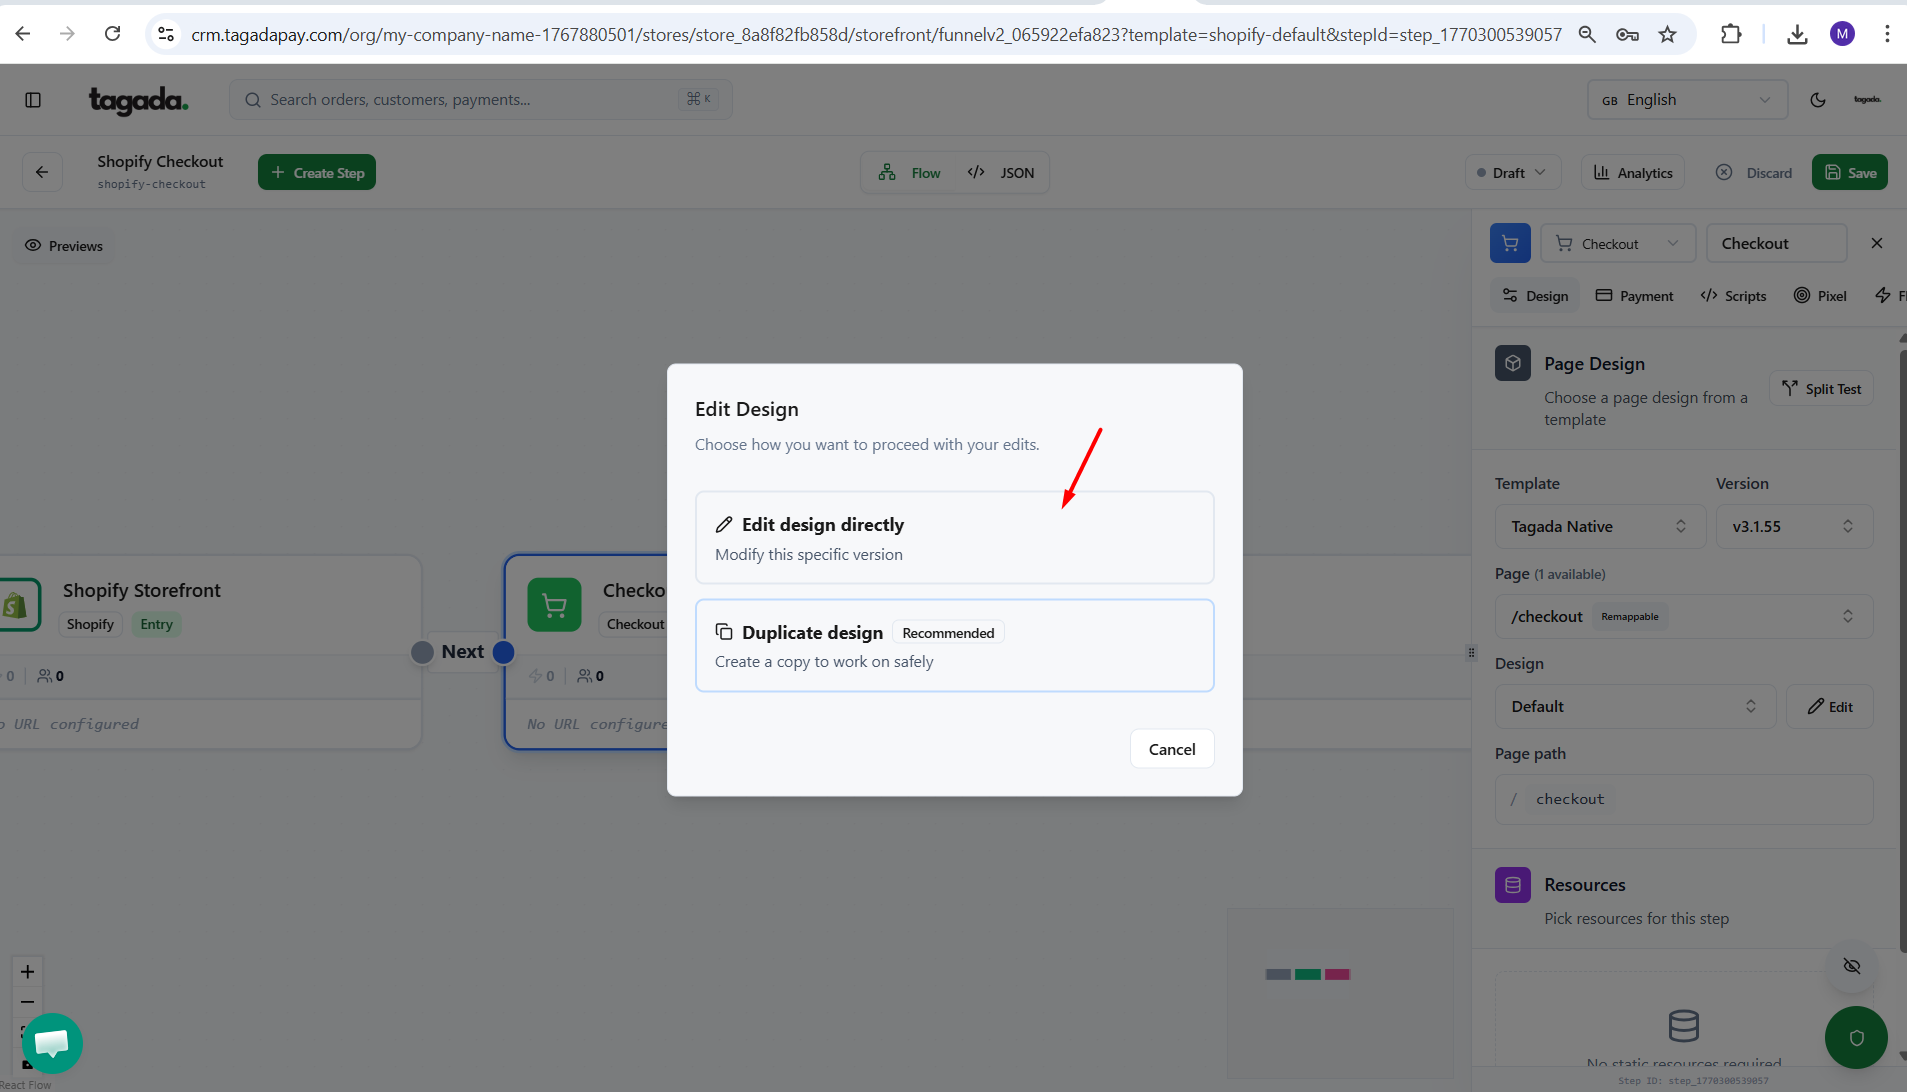Screen dimensions: 1907x1092
Task: Click the back arrow next to Shopify Checkout
Action: [x=42, y=172]
